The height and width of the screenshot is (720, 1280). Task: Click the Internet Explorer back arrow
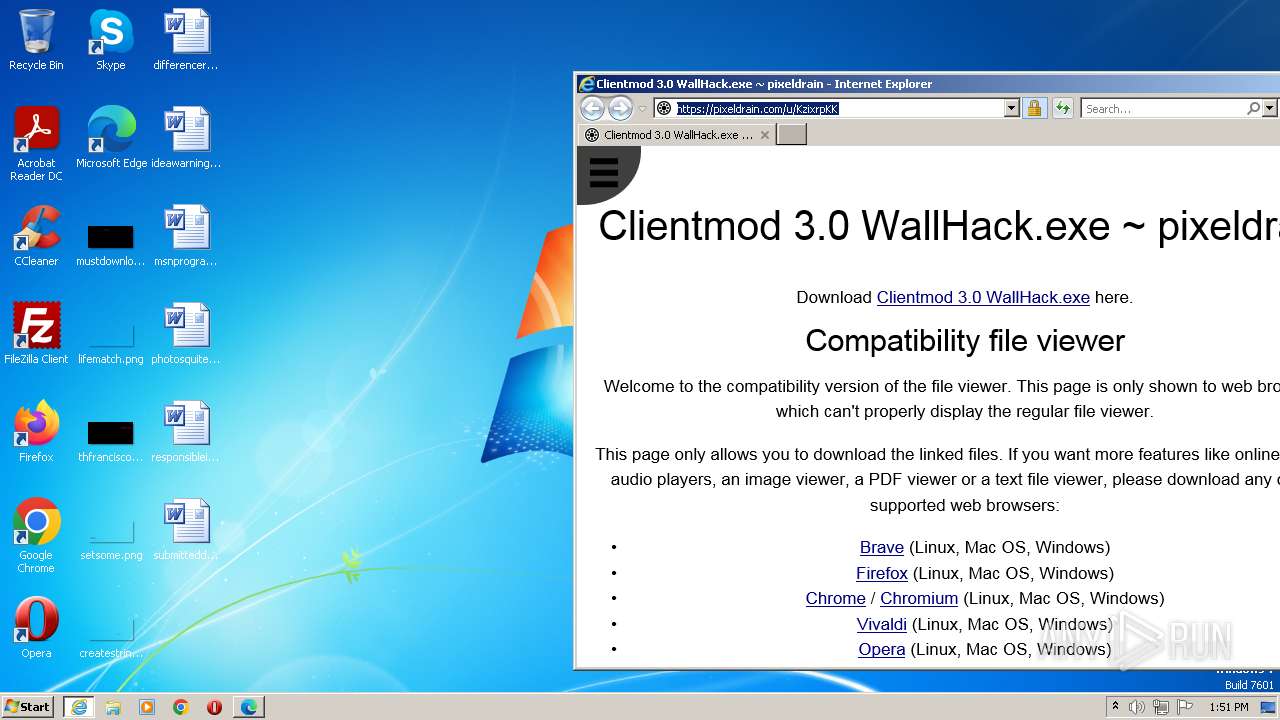tap(592, 108)
